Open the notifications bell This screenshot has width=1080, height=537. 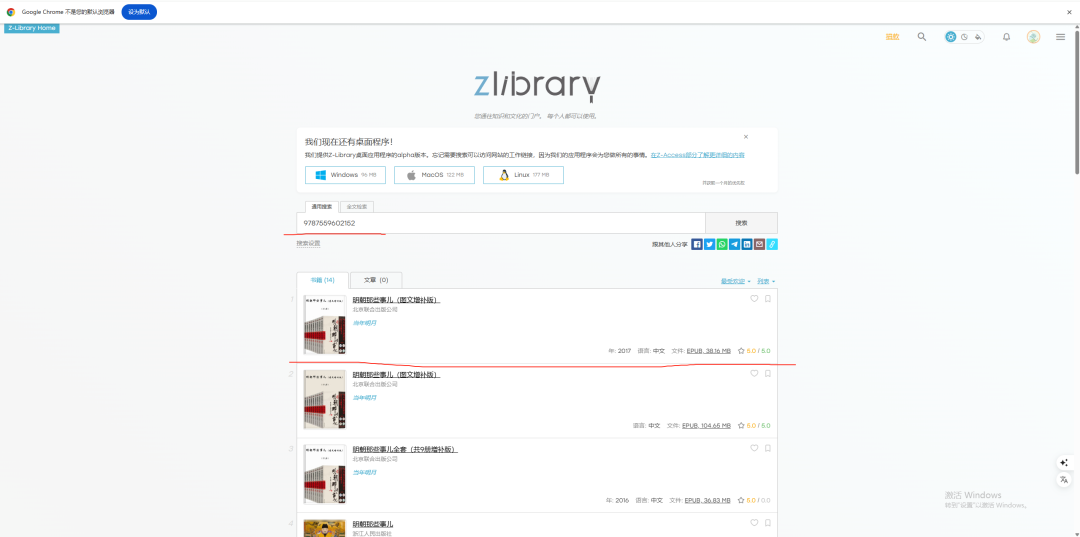(x=1006, y=37)
